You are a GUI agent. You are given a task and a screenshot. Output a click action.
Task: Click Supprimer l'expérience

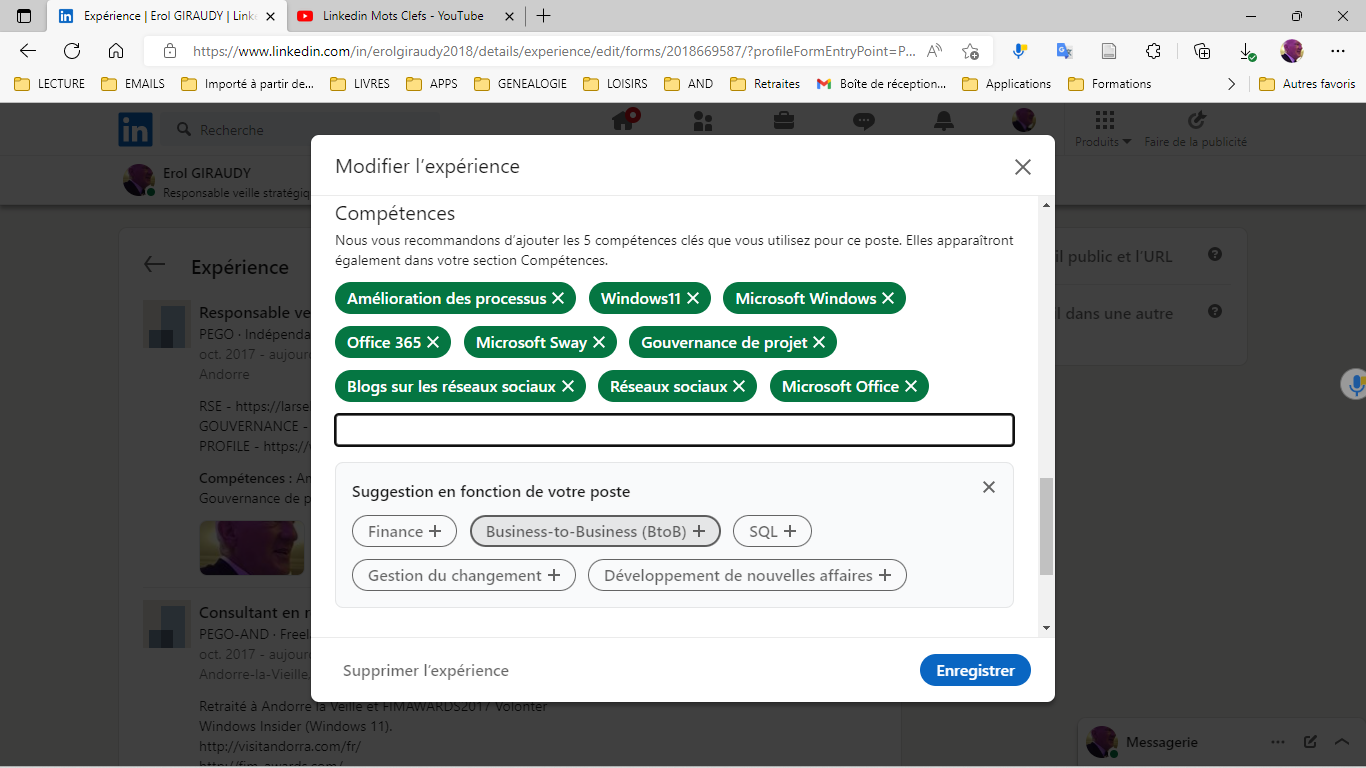(426, 670)
